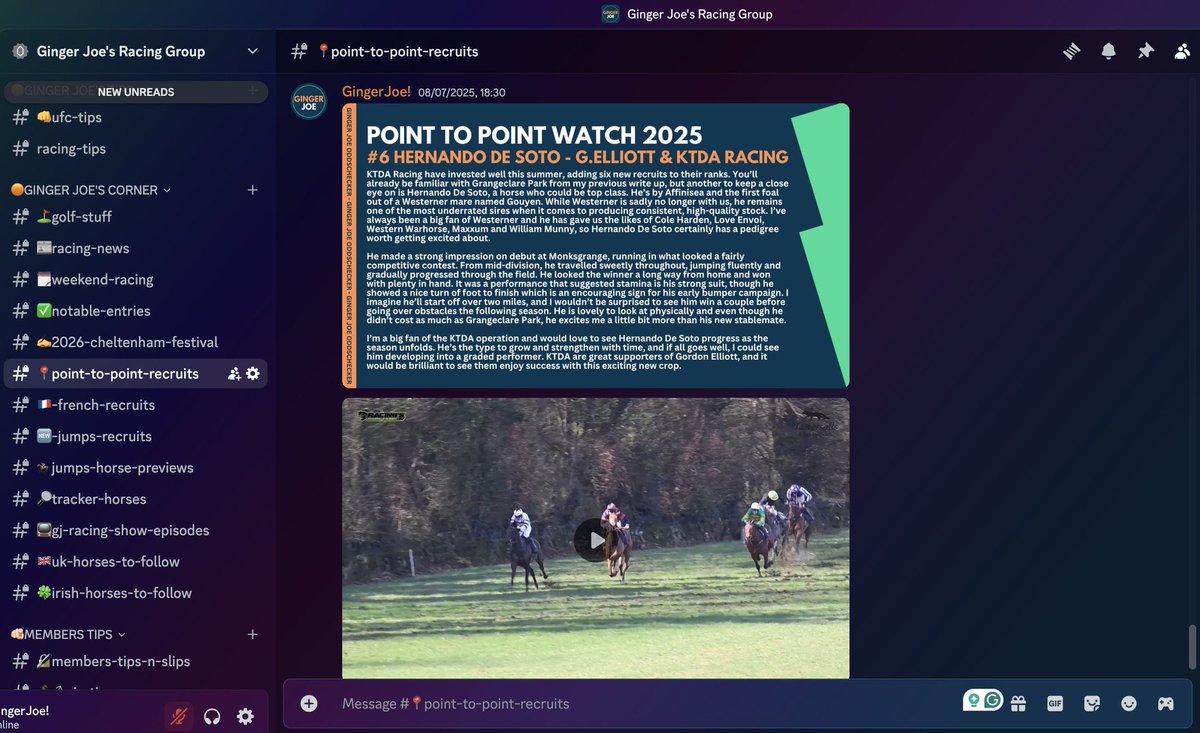The height and width of the screenshot is (733, 1200).
Task: Click the Ginger Joe logo in title bar
Action: 612,14
